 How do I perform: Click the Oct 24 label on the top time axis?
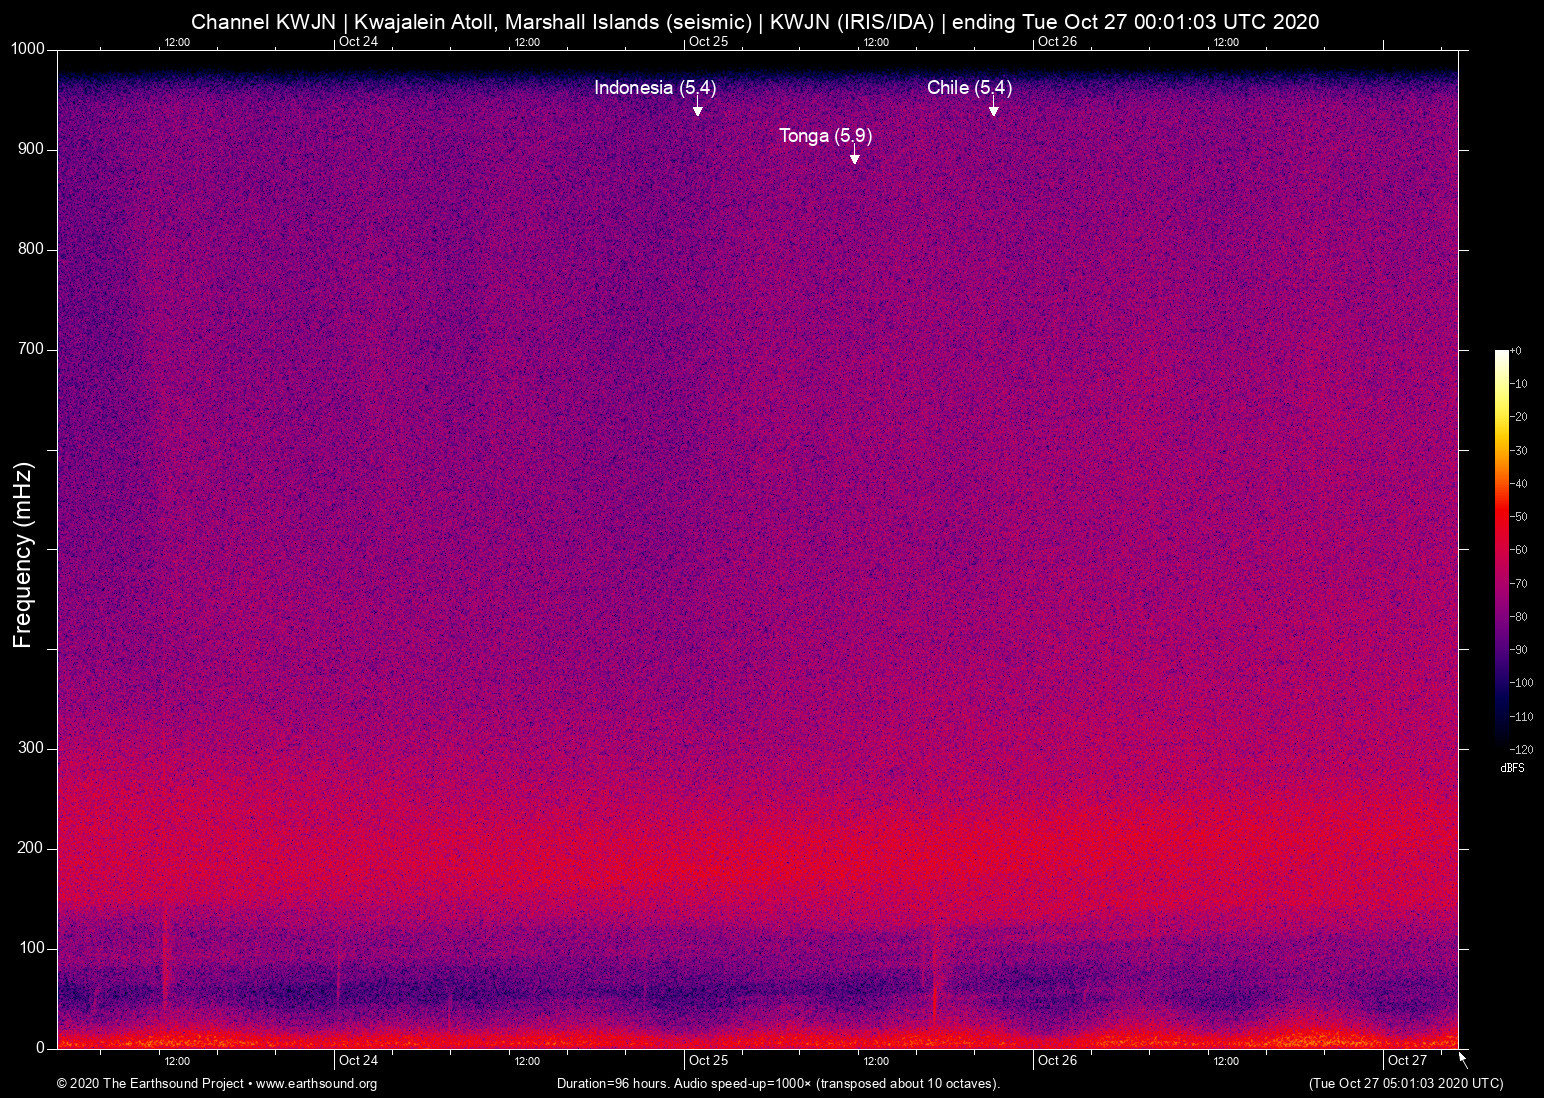coord(358,41)
